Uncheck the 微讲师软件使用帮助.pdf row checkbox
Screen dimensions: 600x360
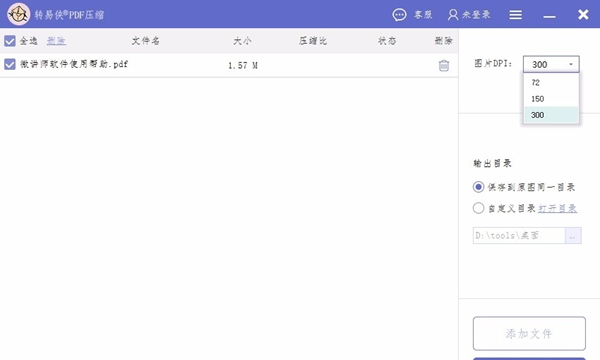10,64
